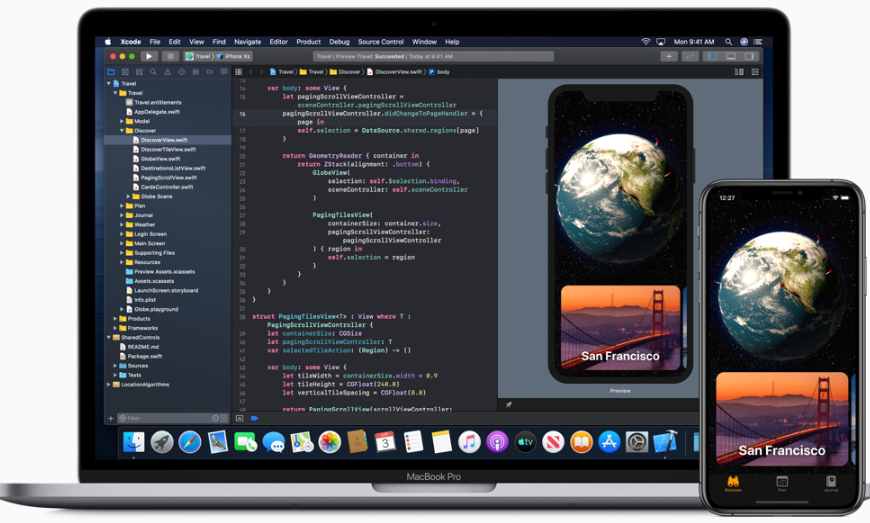
Task: Expand the LocationAlgorithms package triangle
Action: [x=109, y=384]
